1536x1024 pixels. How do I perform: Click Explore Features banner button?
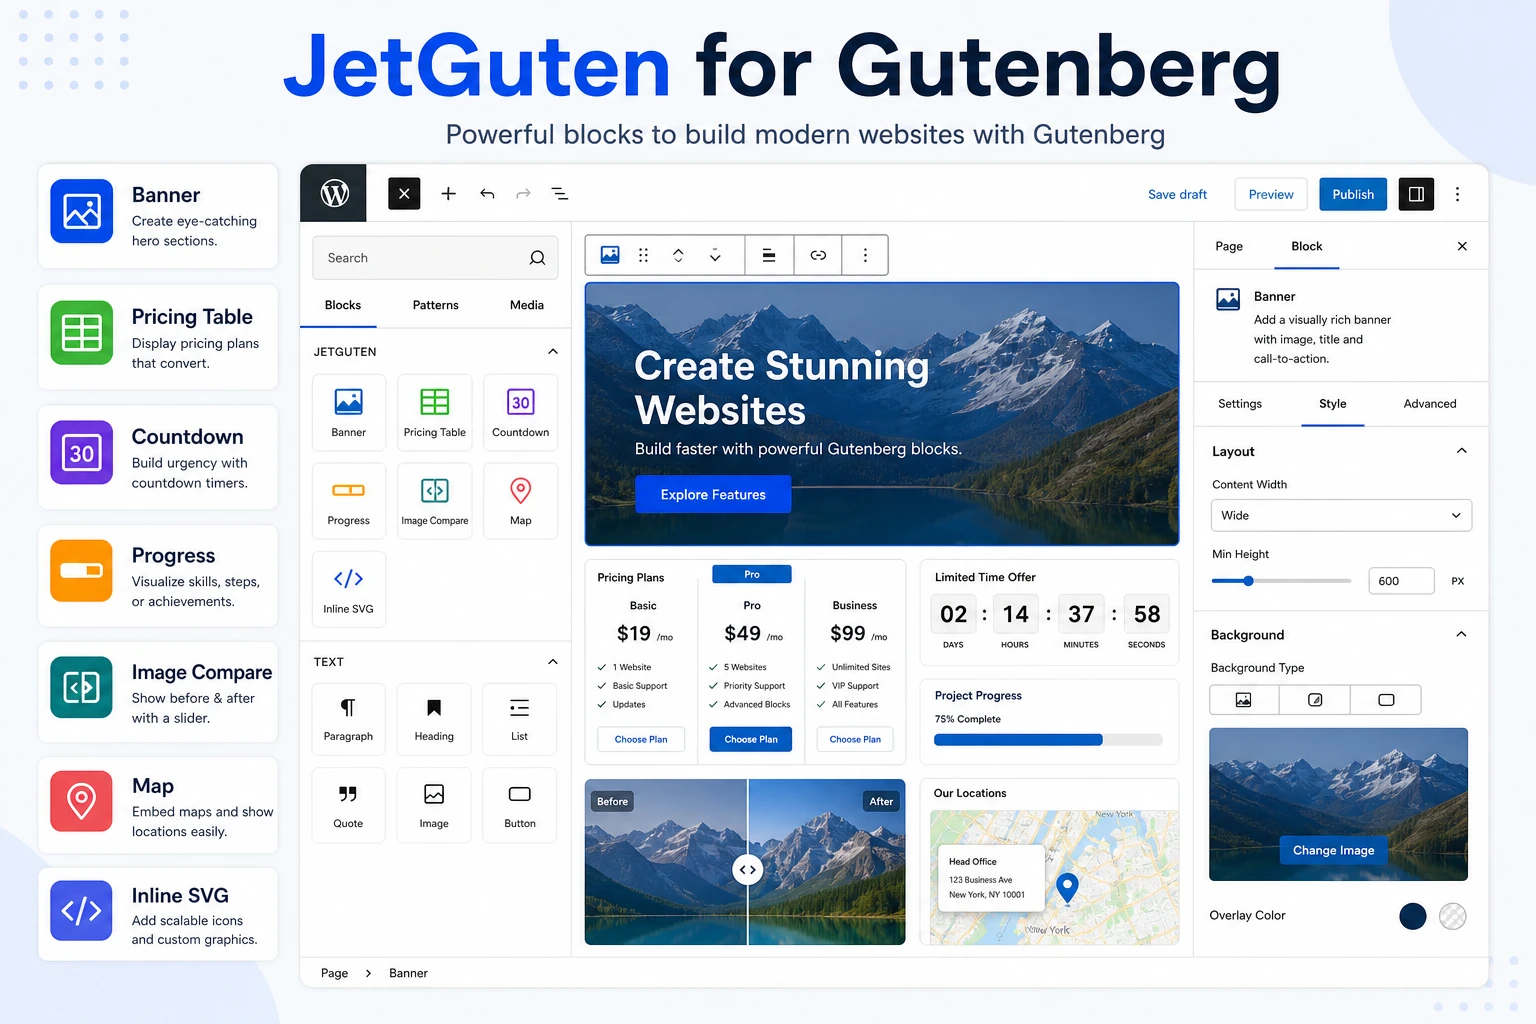pos(713,495)
